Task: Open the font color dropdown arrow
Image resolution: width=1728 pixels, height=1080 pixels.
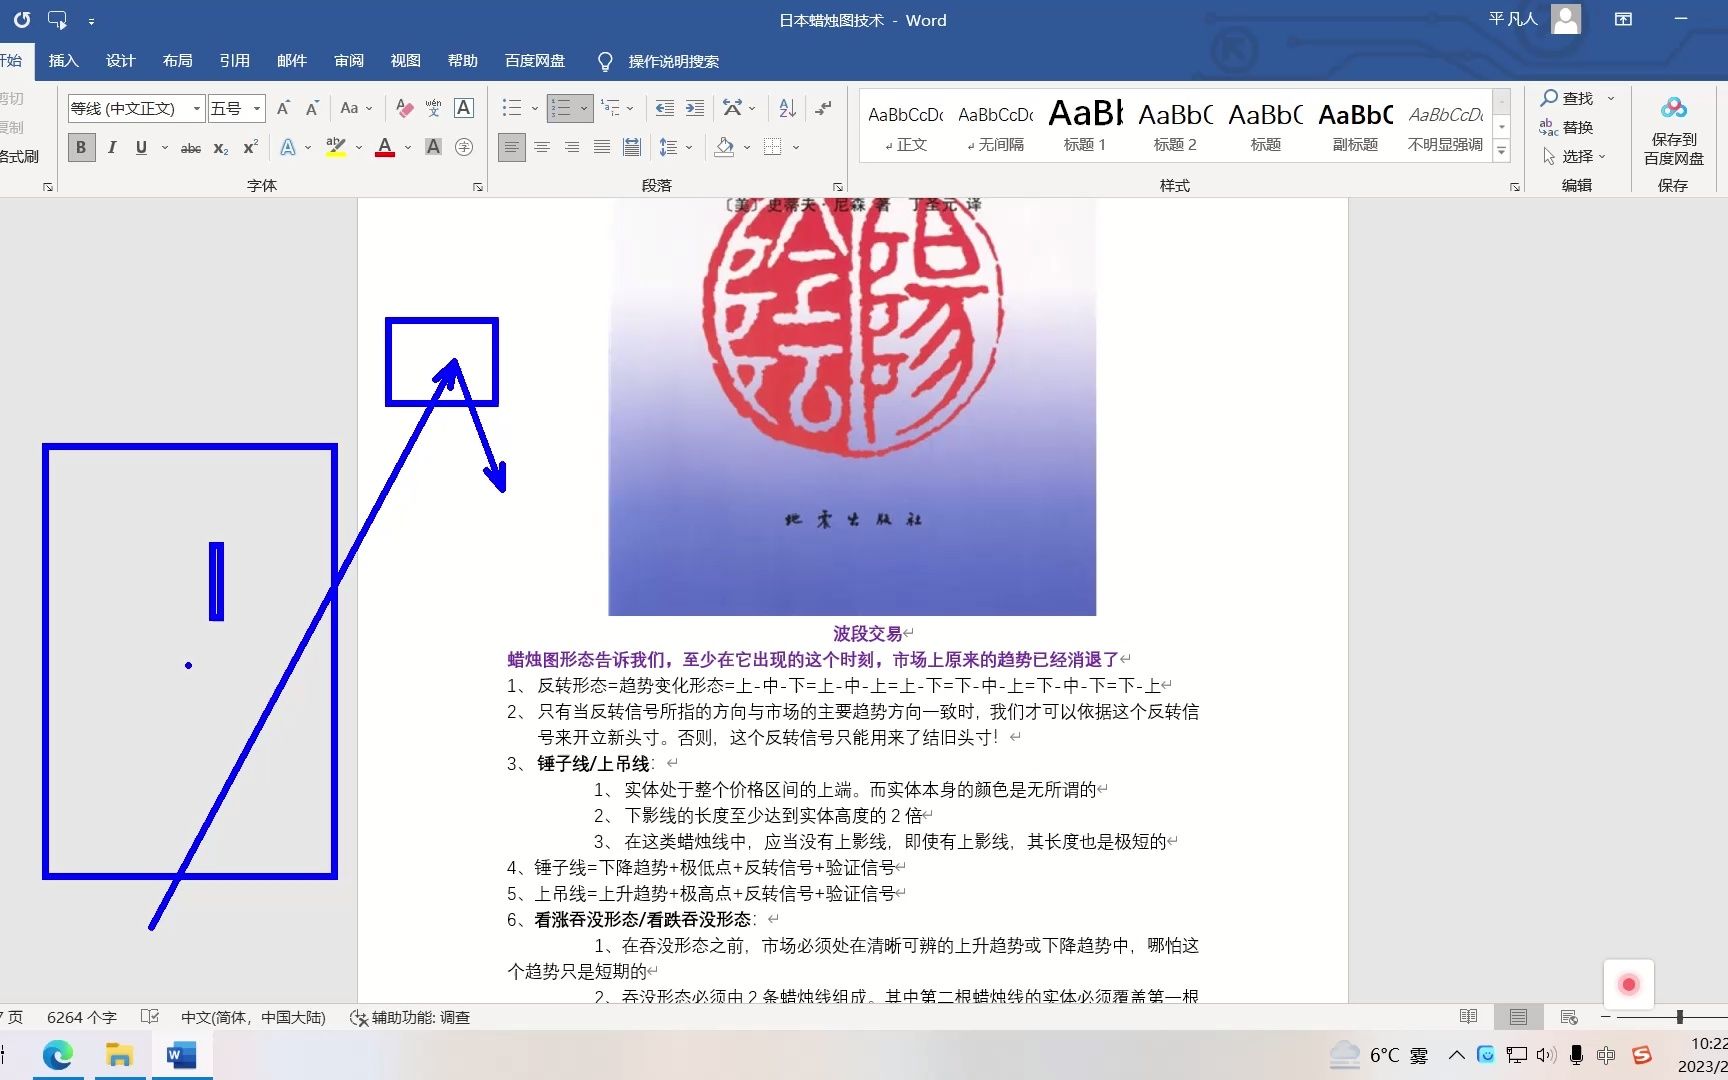Action: [x=408, y=147]
